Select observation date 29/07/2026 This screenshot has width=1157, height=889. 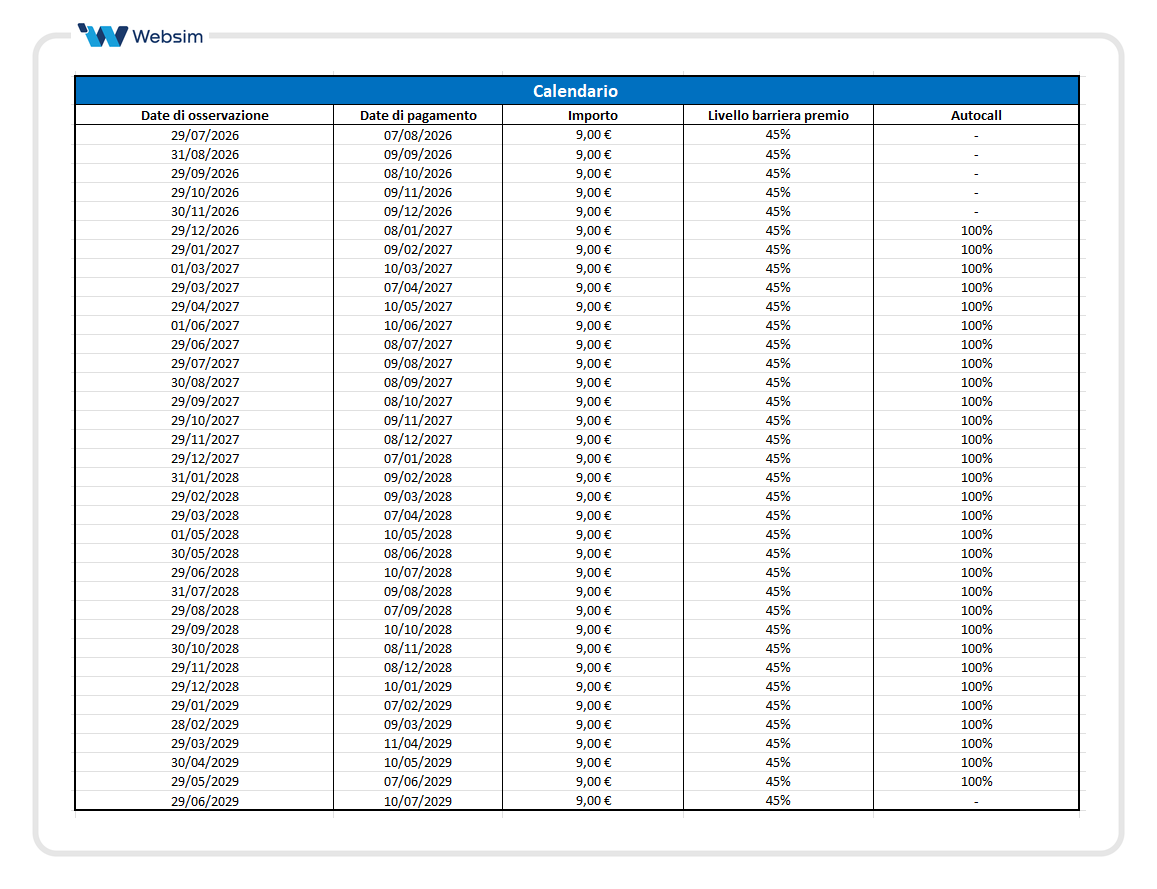(x=204, y=135)
